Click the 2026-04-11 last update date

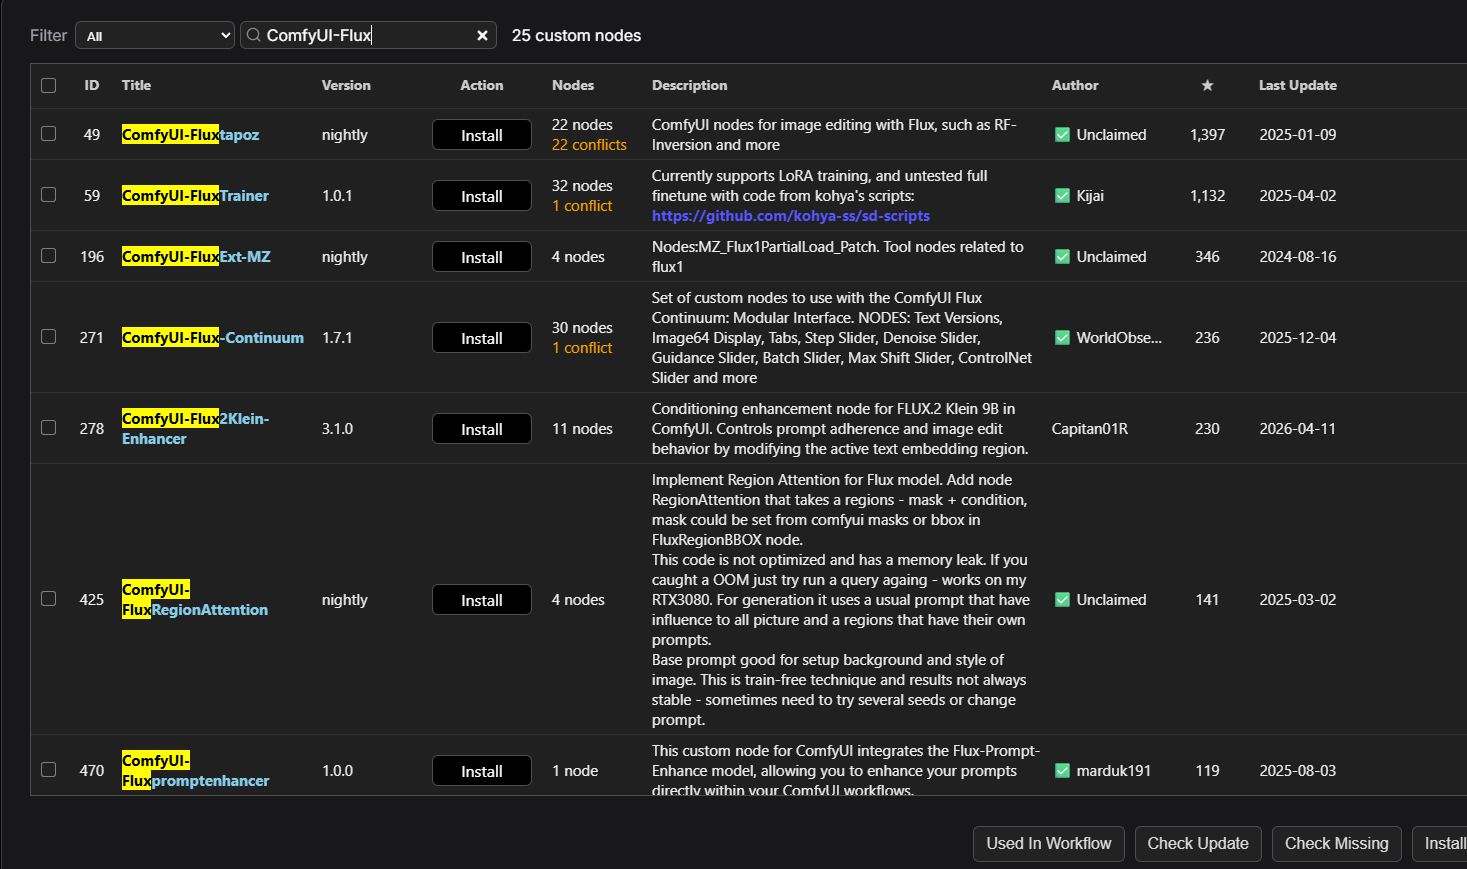[1298, 429]
